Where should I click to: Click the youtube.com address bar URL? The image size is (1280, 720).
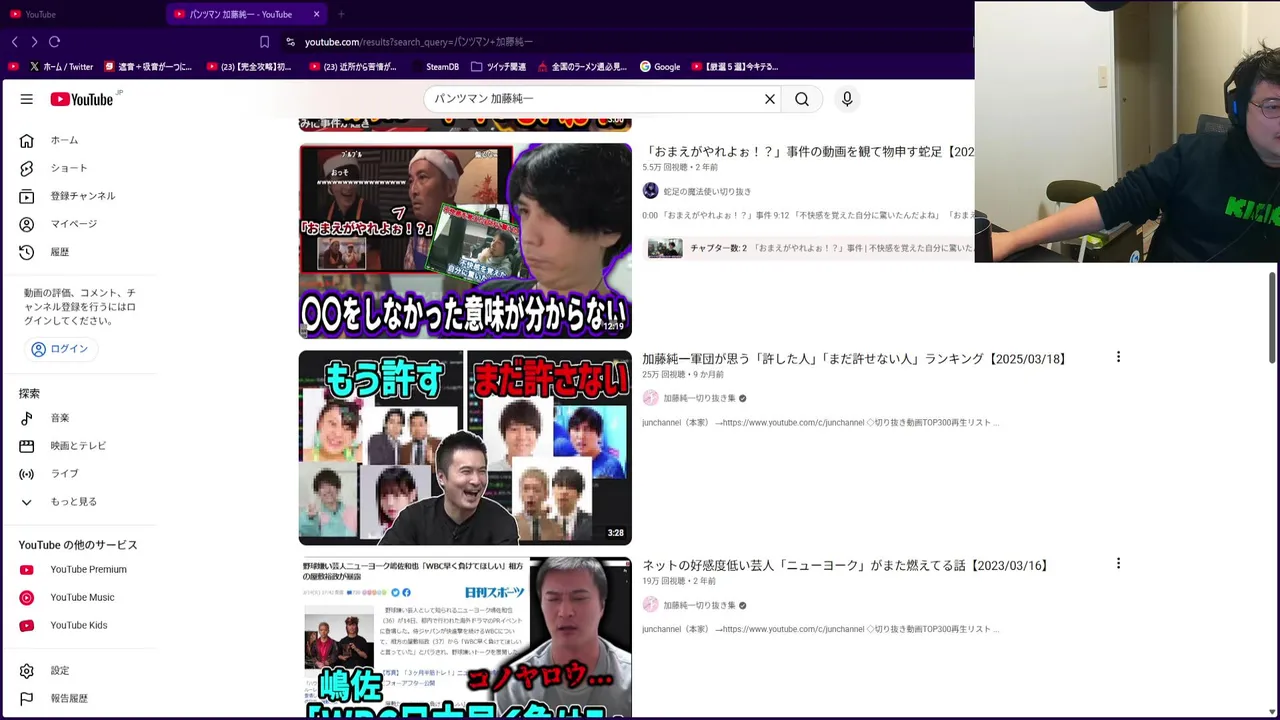click(x=419, y=42)
